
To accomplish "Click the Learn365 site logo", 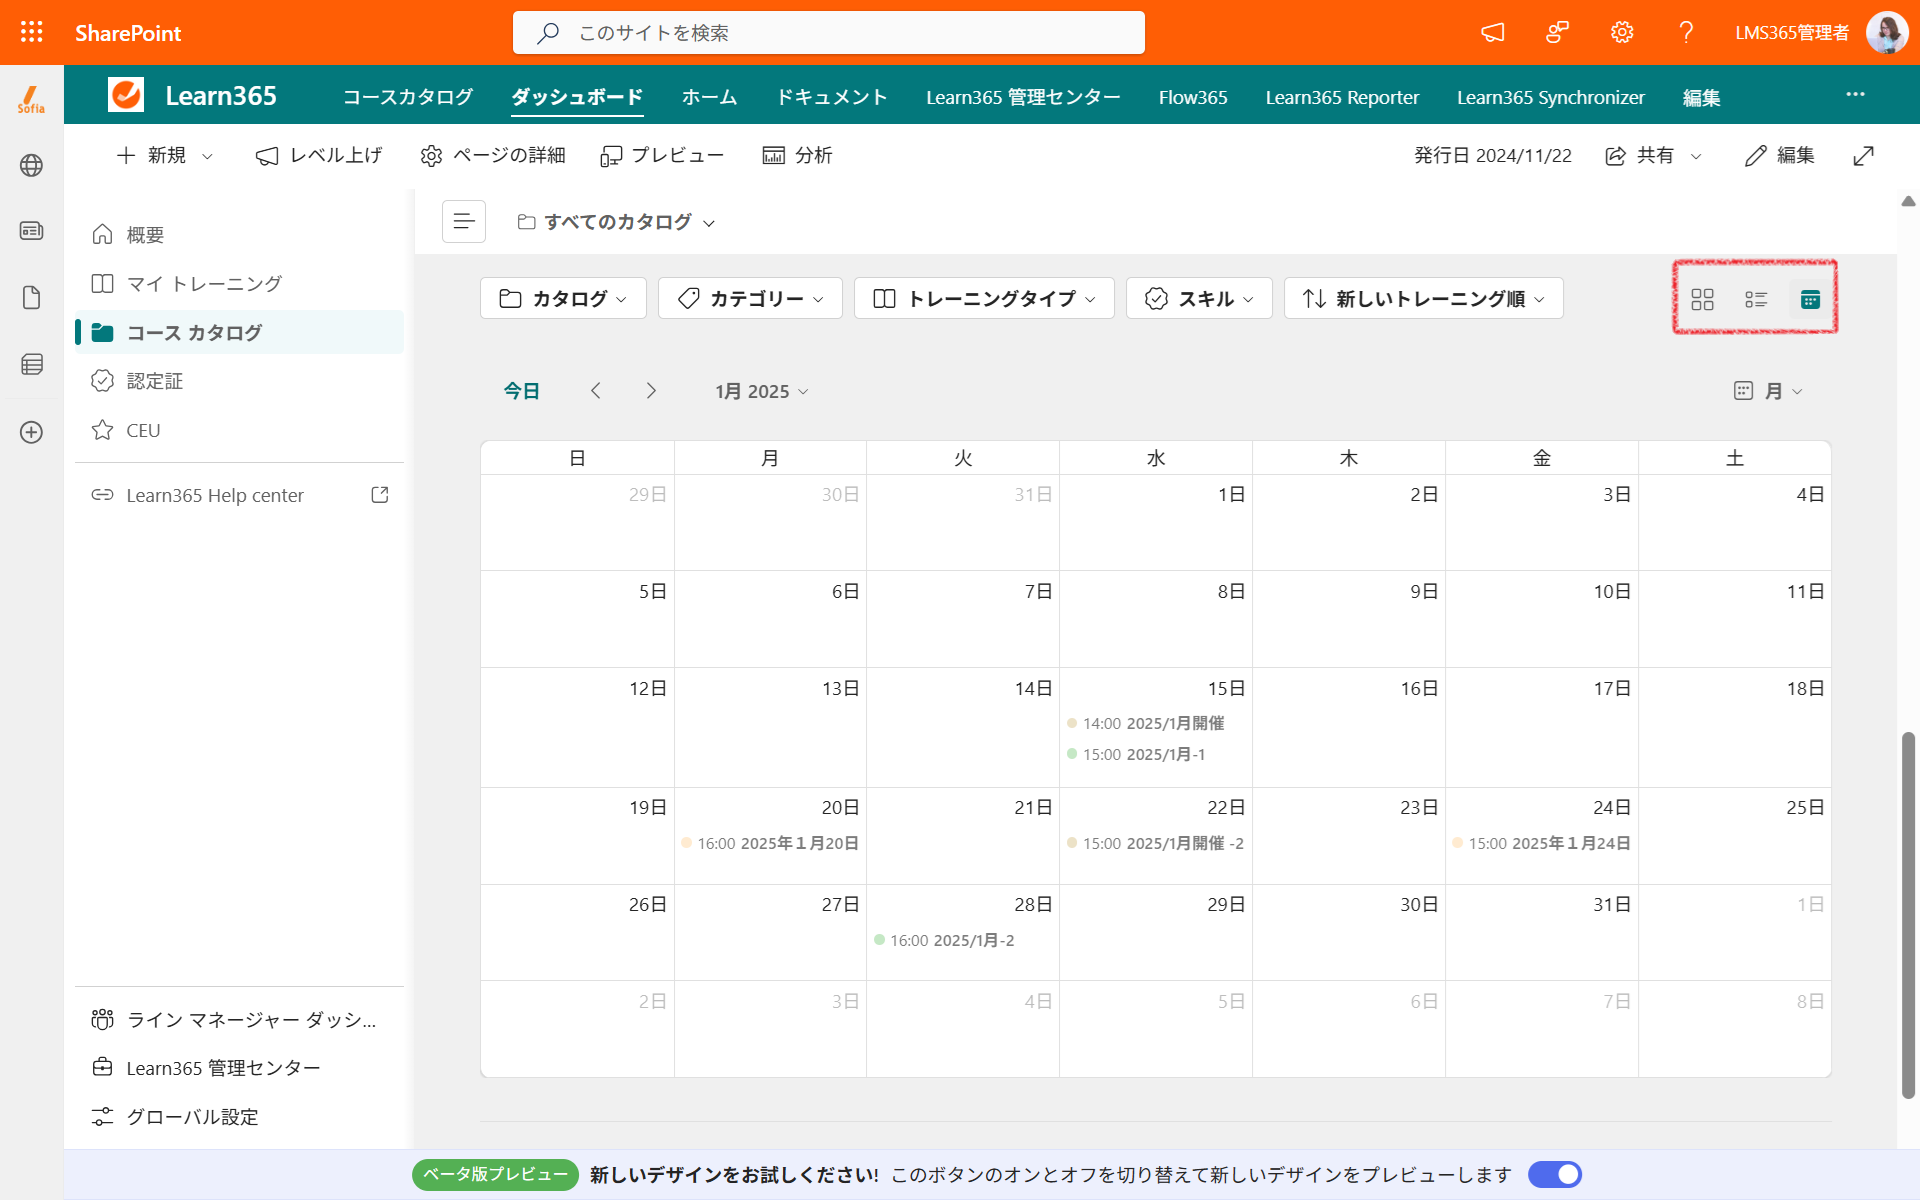I will (126, 95).
